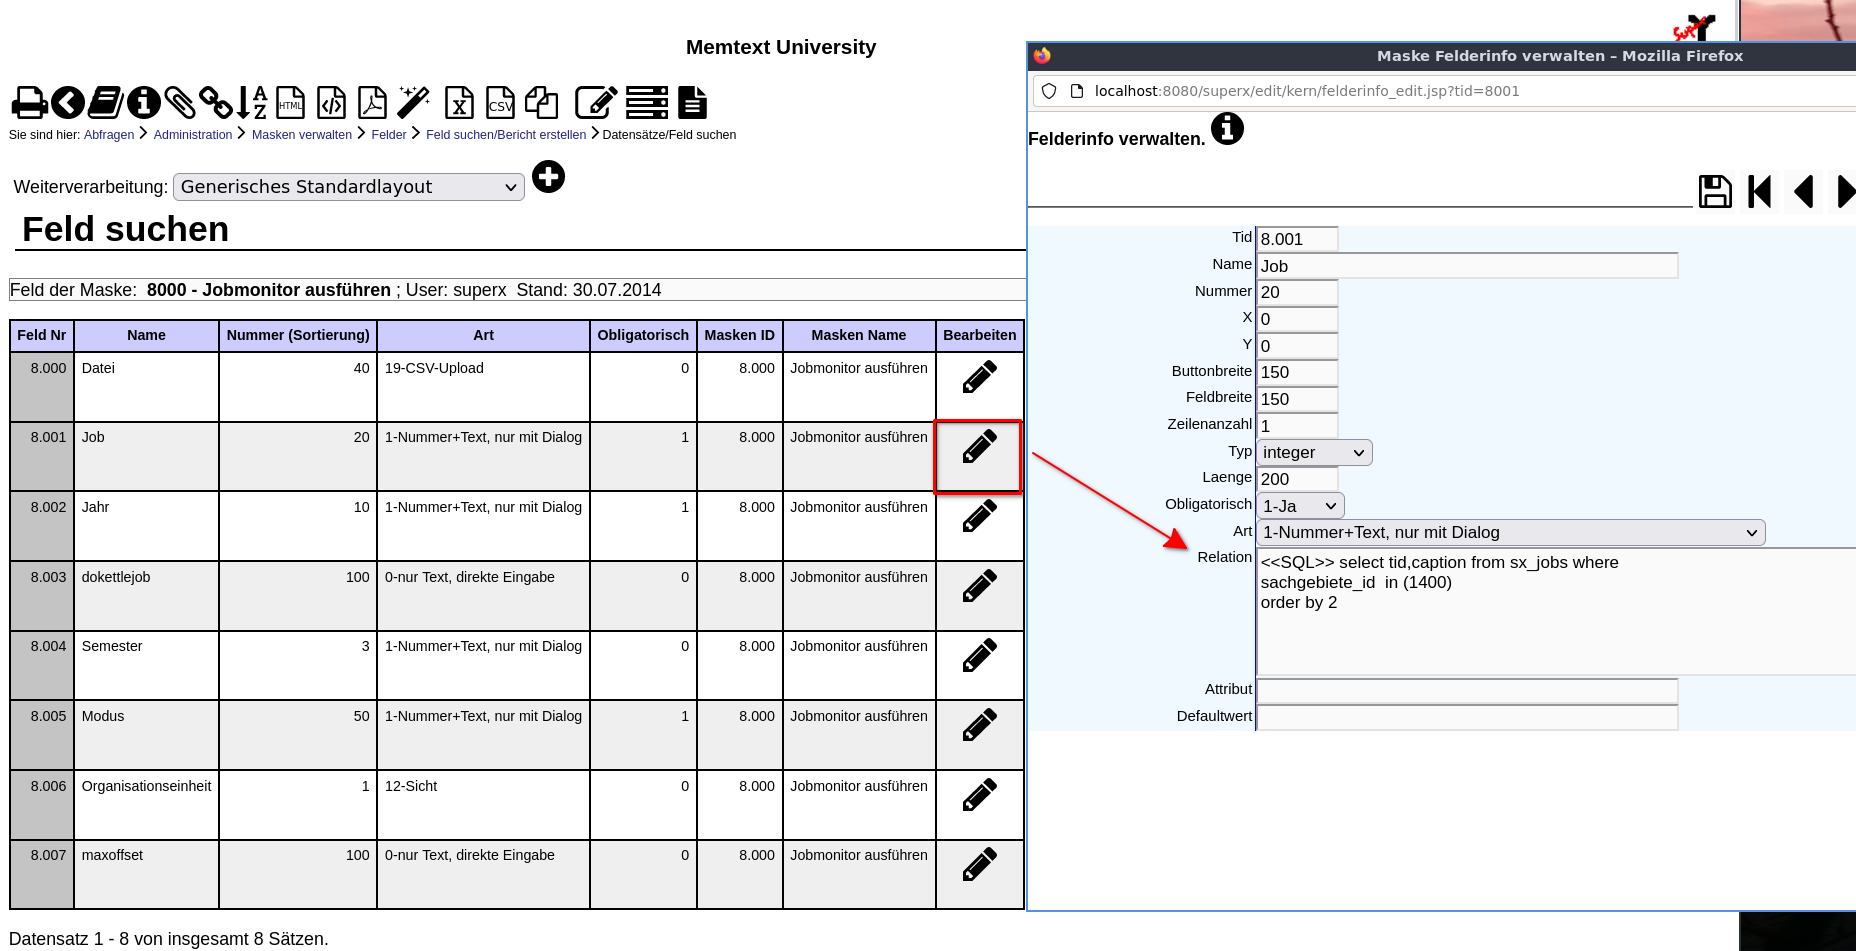Edit the Job field row
Screen dimensions: 1856x951
(x=979, y=446)
